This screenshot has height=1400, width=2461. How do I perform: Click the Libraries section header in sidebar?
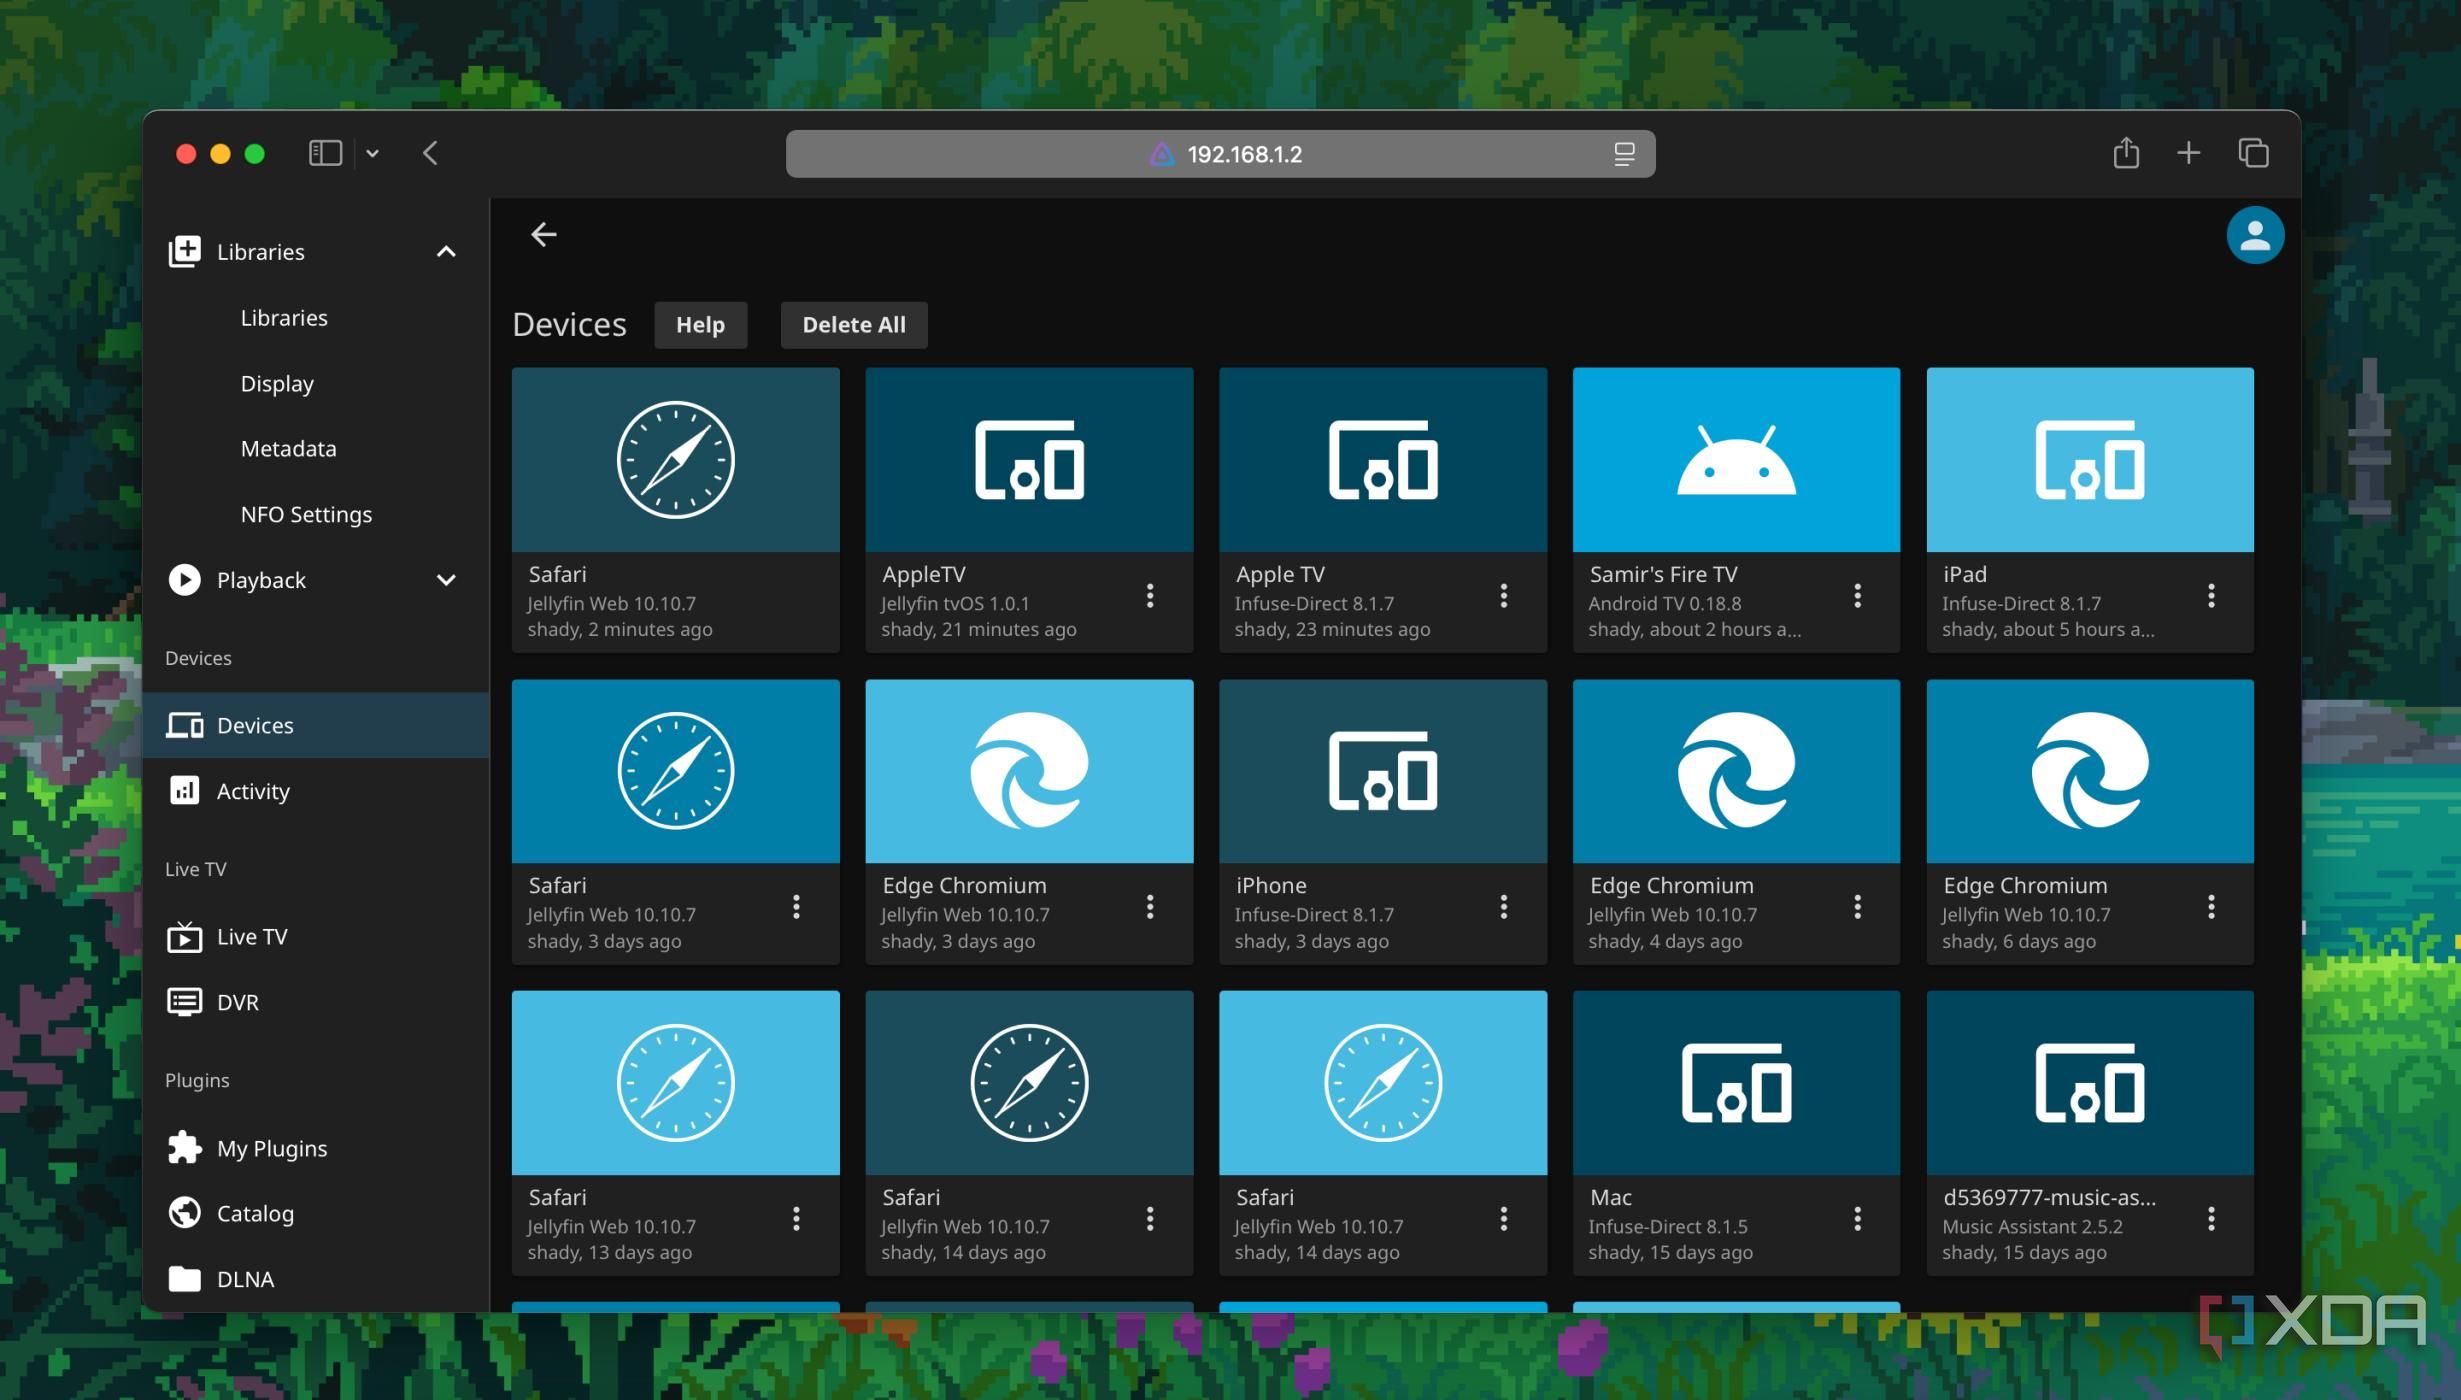[x=315, y=251]
